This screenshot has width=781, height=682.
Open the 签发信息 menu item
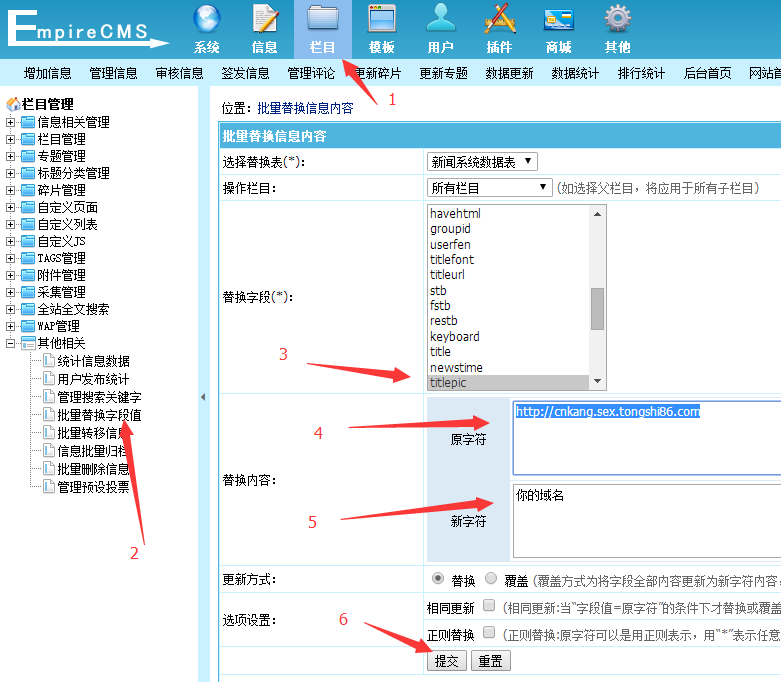(x=245, y=73)
